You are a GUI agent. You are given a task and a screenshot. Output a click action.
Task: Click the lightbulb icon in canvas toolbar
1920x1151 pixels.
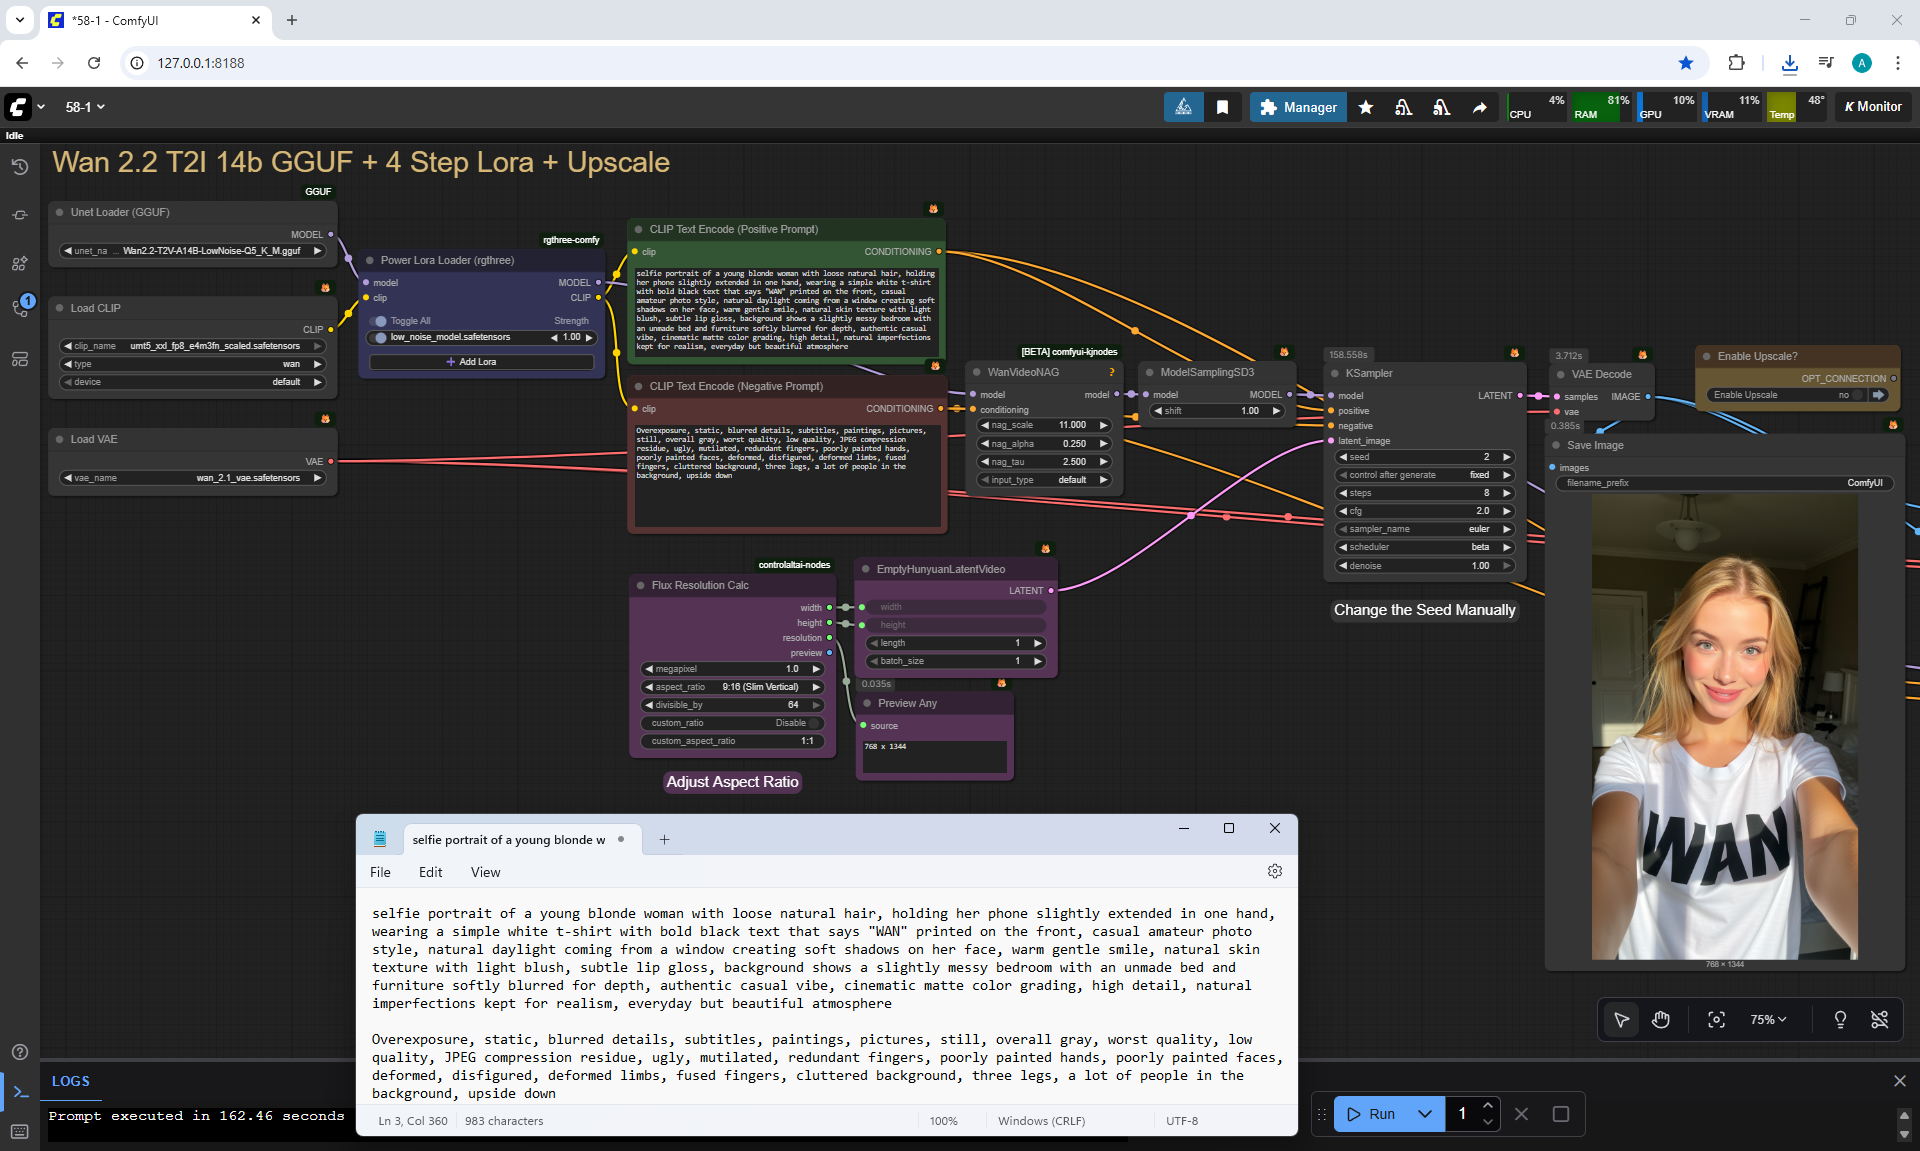[1839, 1019]
